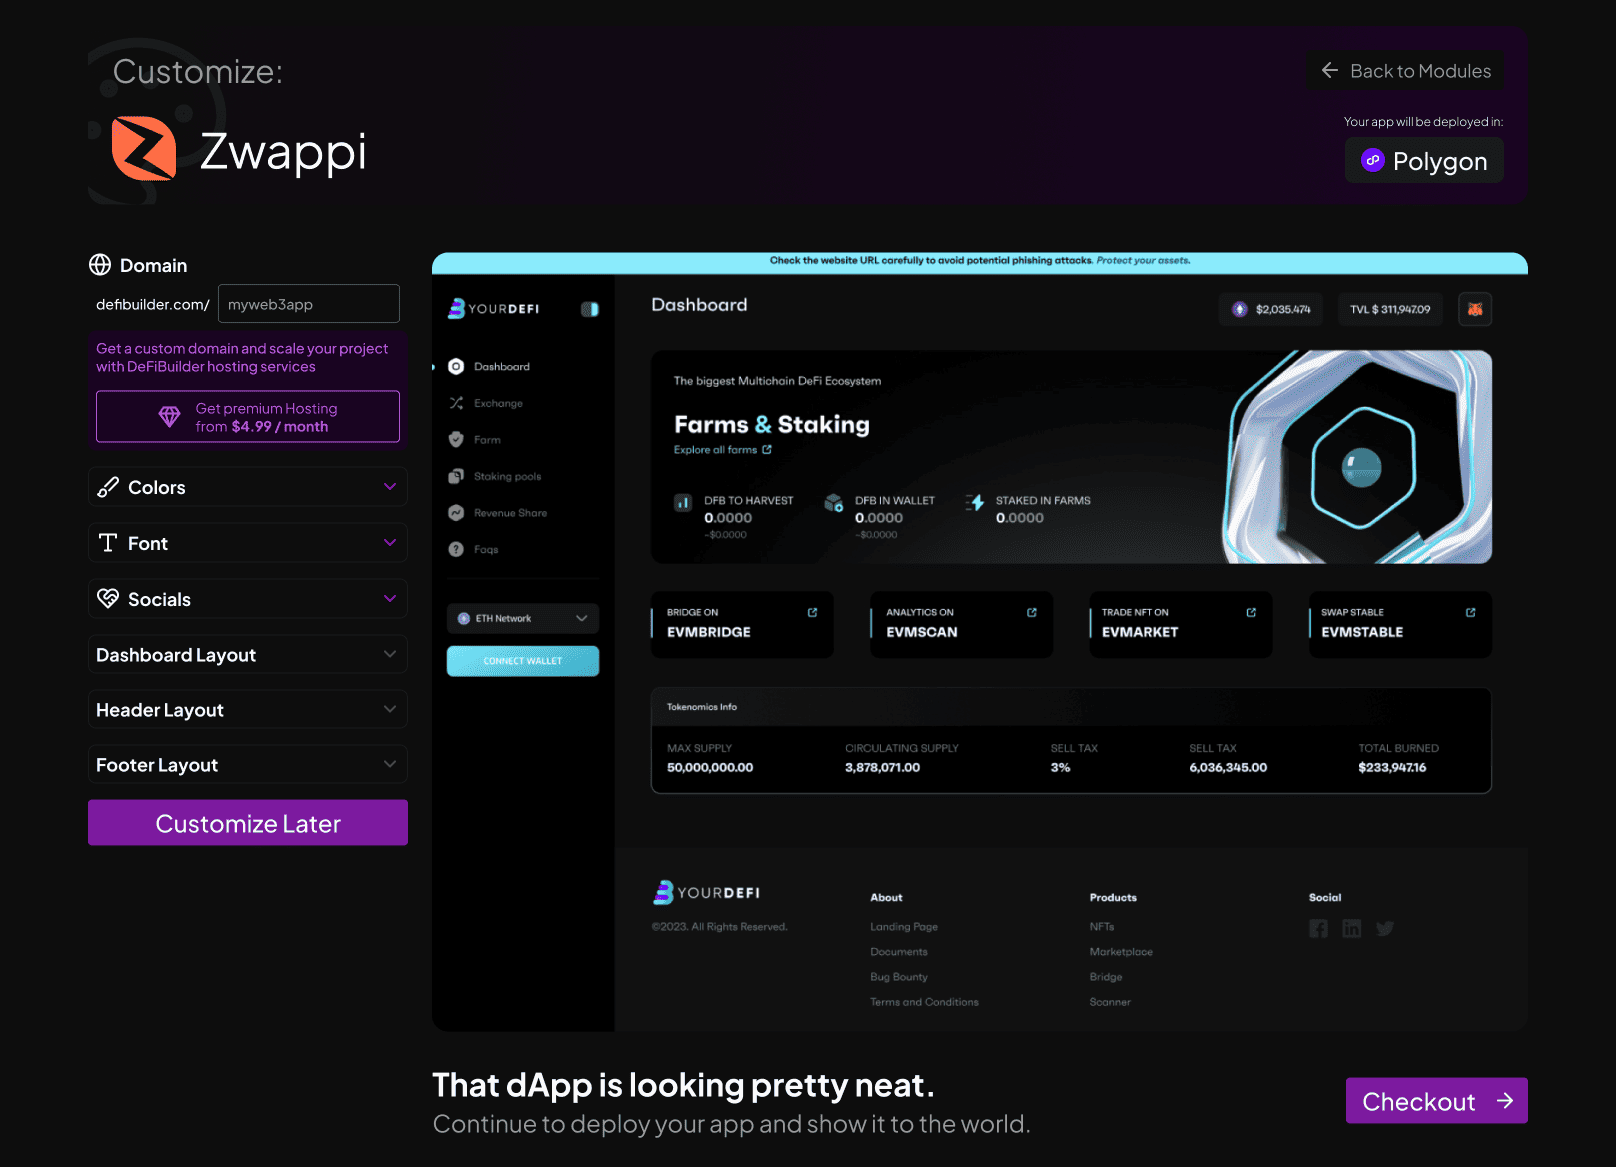Image resolution: width=1616 pixels, height=1167 pixels.
Task: Click the Exchange shuffle icon
Action: click(x=456, y=403)
